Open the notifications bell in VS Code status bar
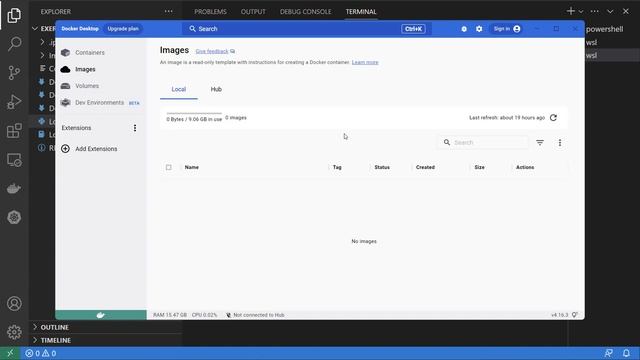The height and width of the screenshot is (360, 640). (x=626, y=353)
